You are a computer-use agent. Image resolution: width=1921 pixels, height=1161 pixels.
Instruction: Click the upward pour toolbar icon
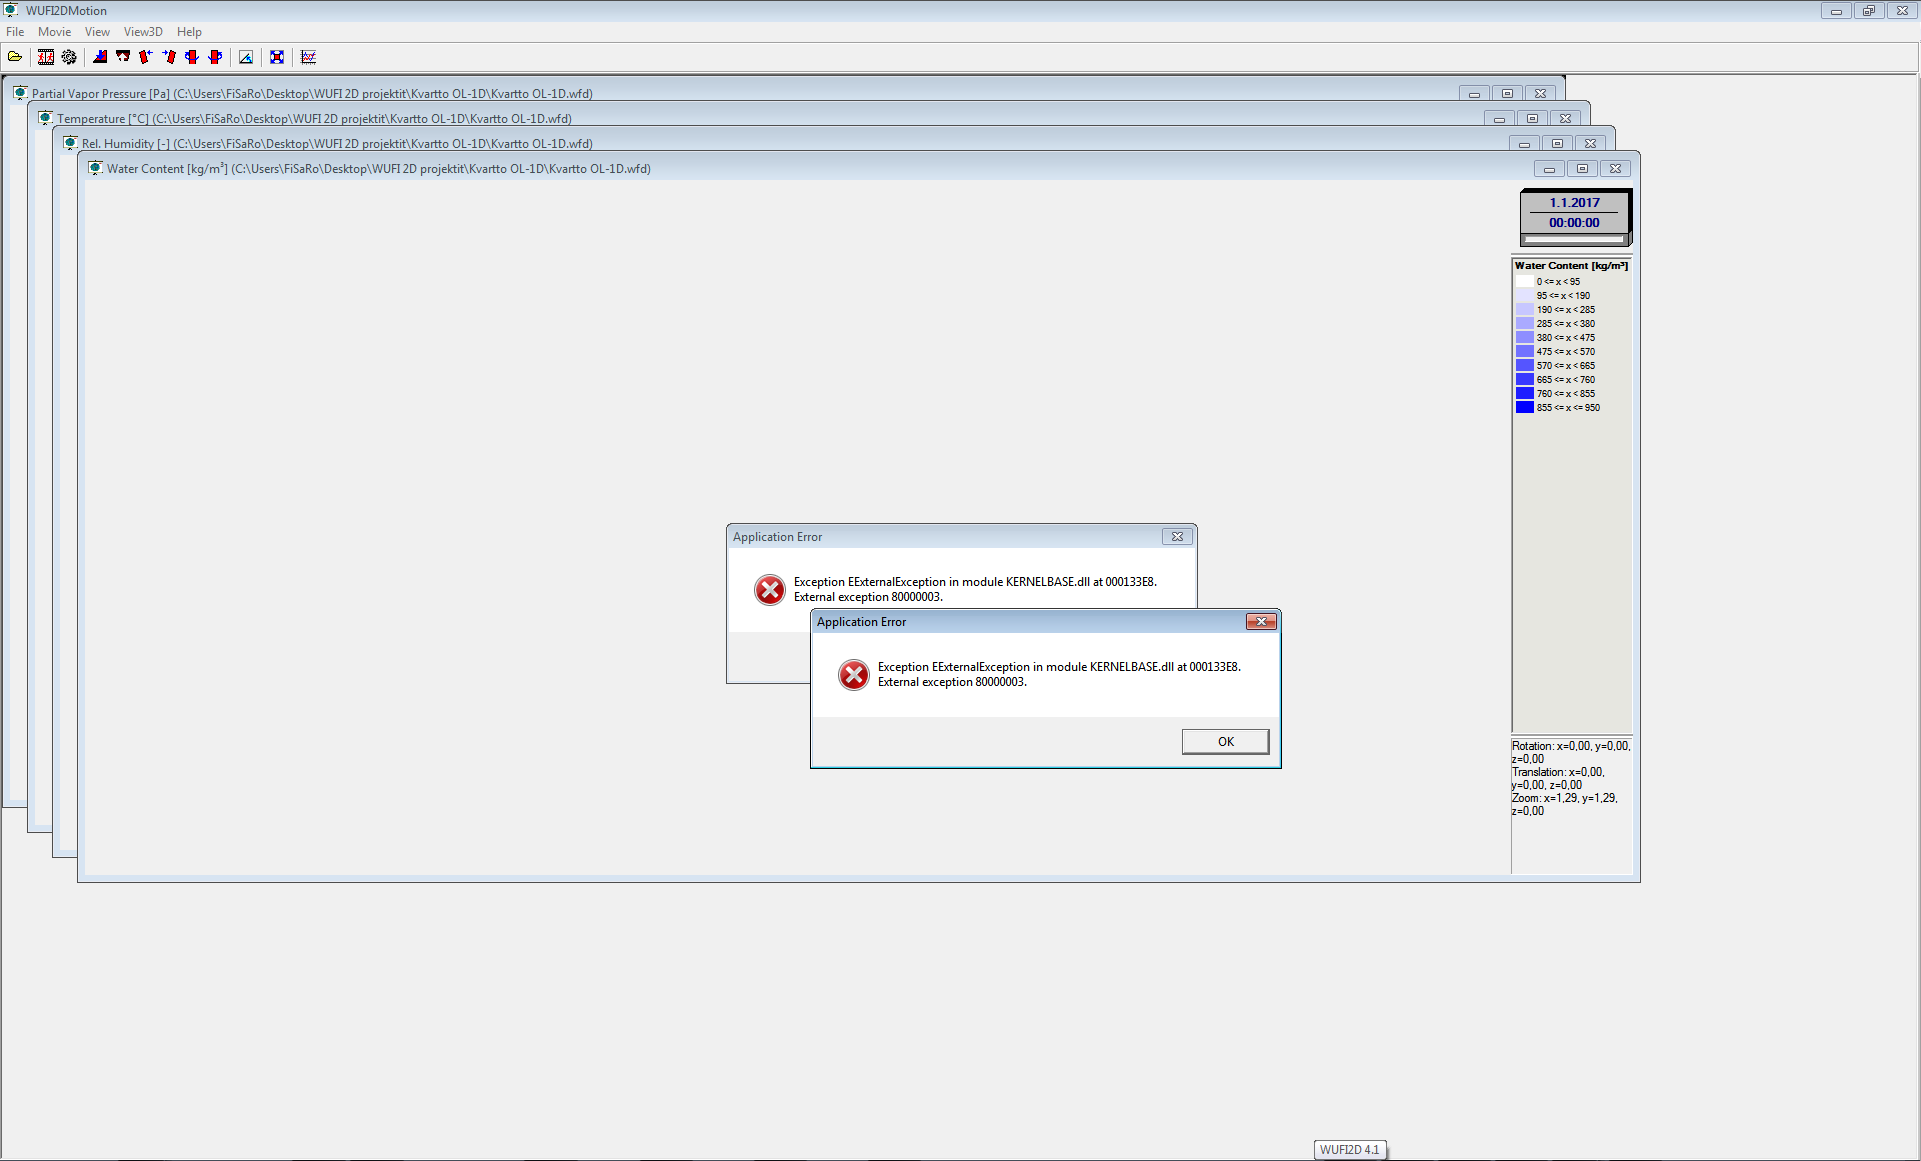coord(122,57)
